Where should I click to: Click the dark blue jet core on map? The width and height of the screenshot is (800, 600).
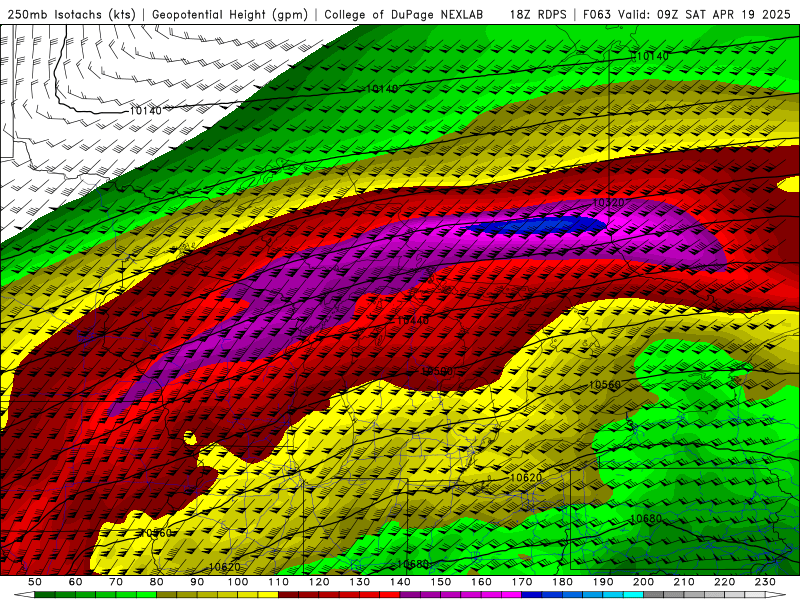click(x=536, y=225)
